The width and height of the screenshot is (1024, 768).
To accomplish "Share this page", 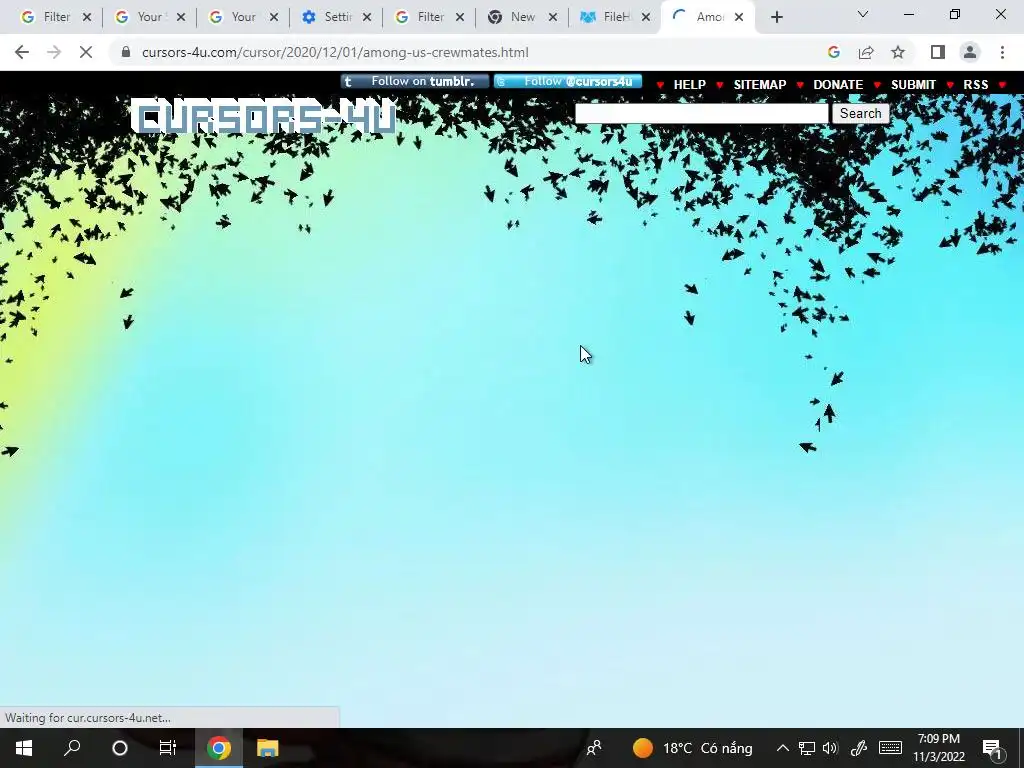I will 866,52.
